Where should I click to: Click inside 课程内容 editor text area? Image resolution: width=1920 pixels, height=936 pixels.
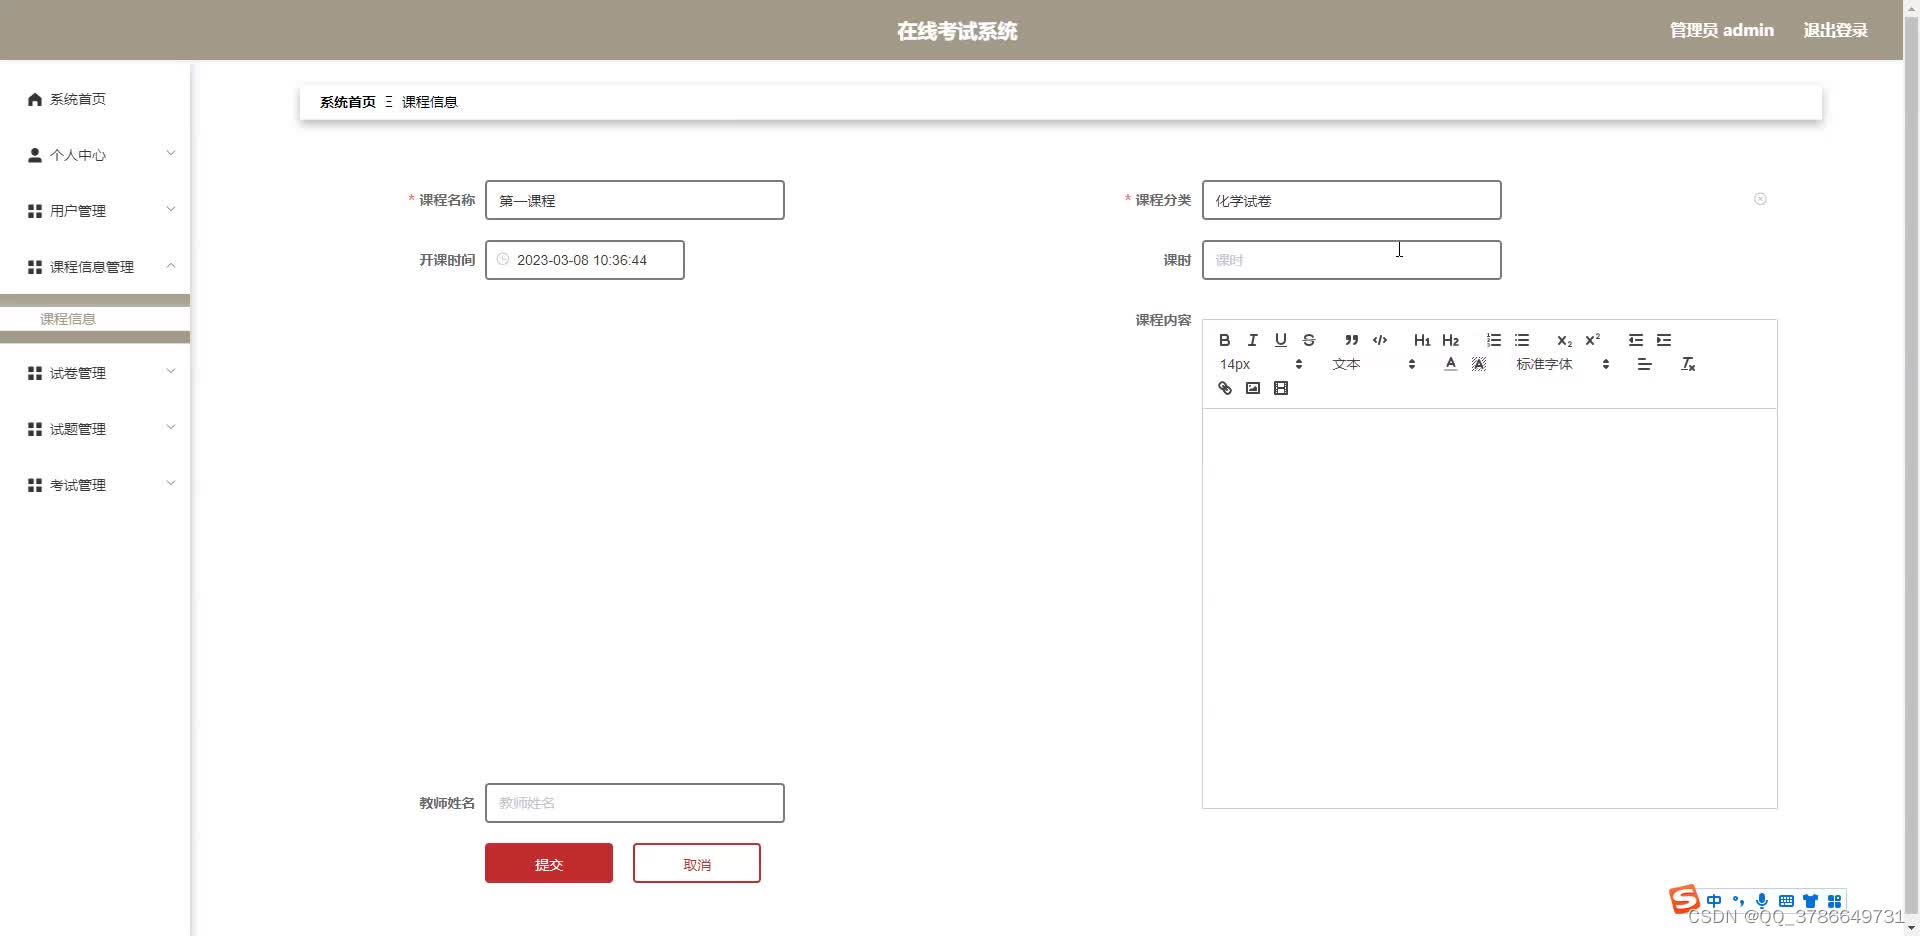point(1489,608)
